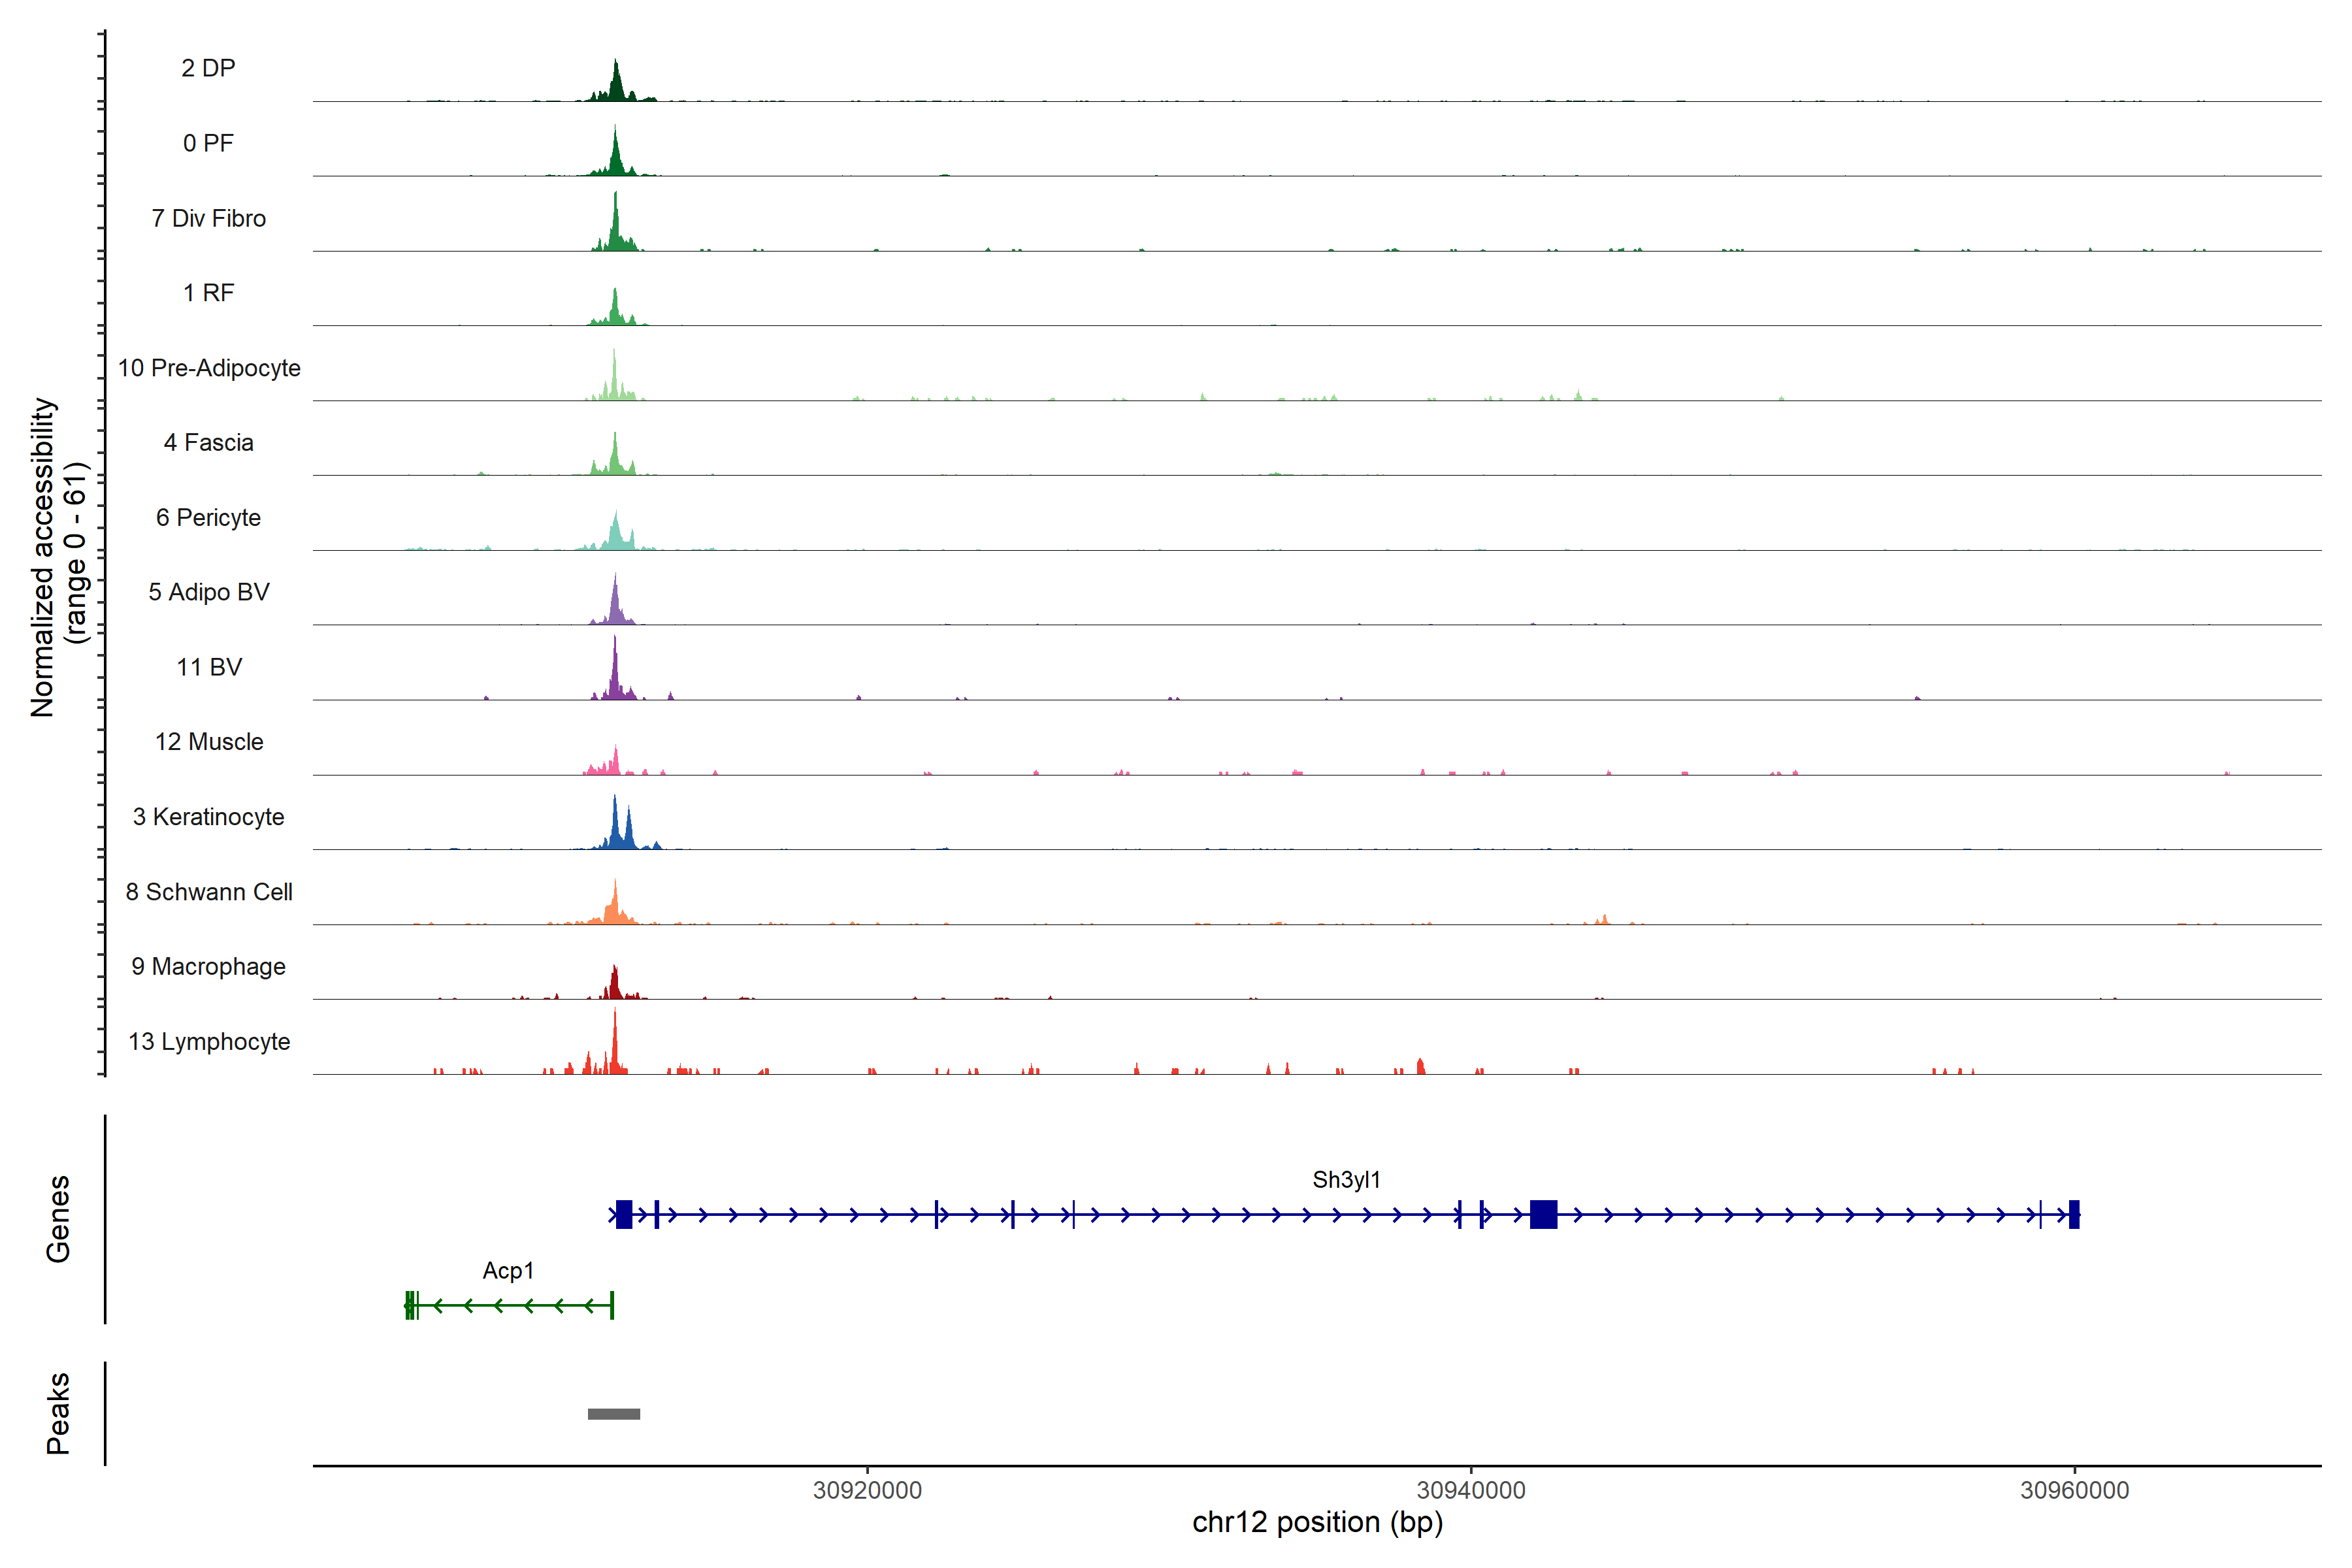Click the chr12 position (bp) axis title
Screen dimensions: 2352x1568
point(1317,1522)
